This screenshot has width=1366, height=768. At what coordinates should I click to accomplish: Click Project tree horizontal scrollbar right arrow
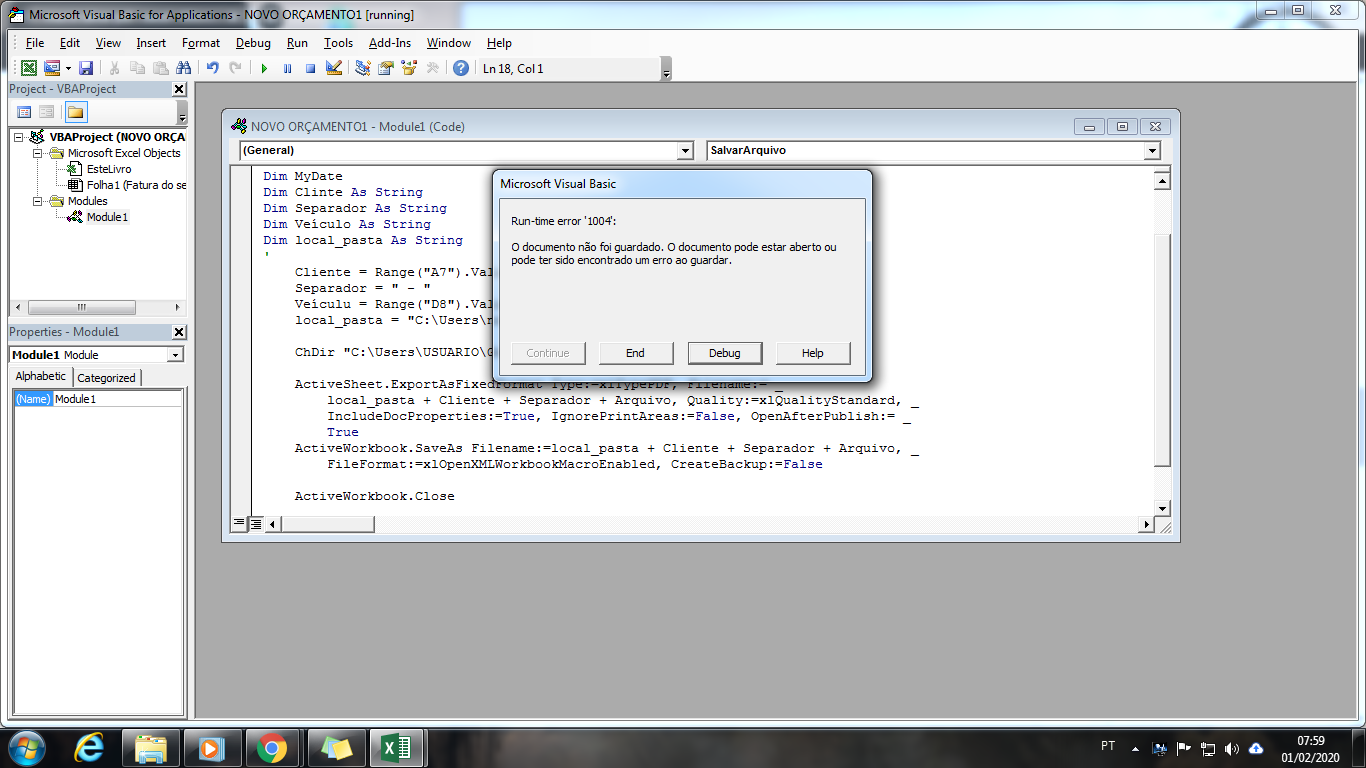click(x=178, y=308)
